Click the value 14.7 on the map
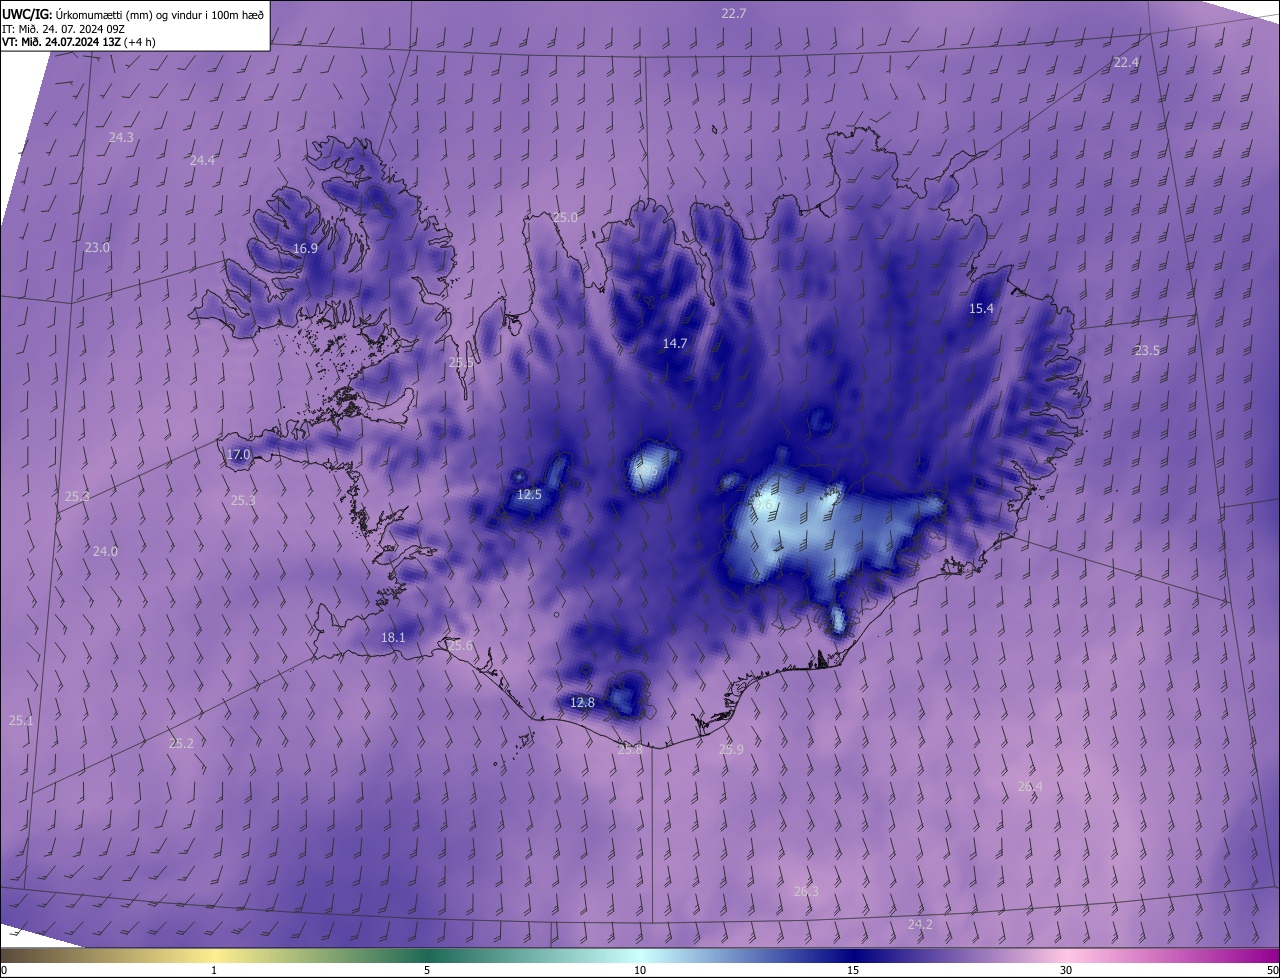Viewport: 1280px width, 978px height. [x=675, y=343]
